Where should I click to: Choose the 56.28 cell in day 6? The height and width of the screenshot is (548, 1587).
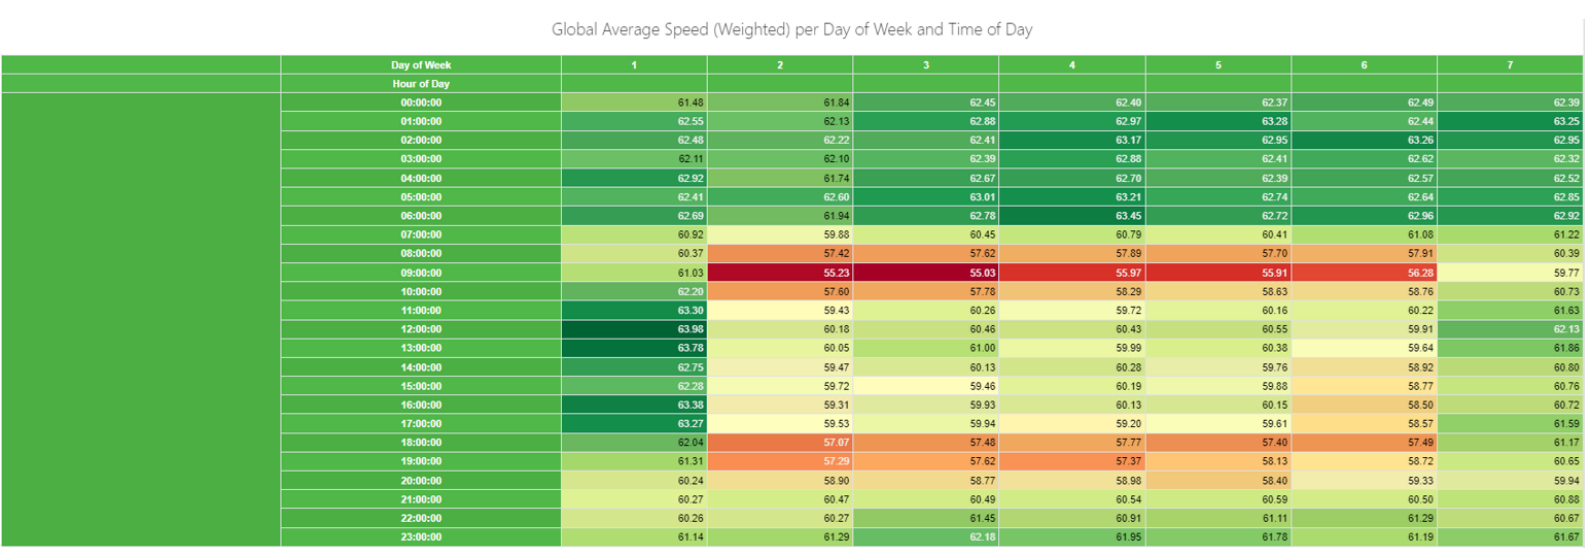pos(1364,273)
